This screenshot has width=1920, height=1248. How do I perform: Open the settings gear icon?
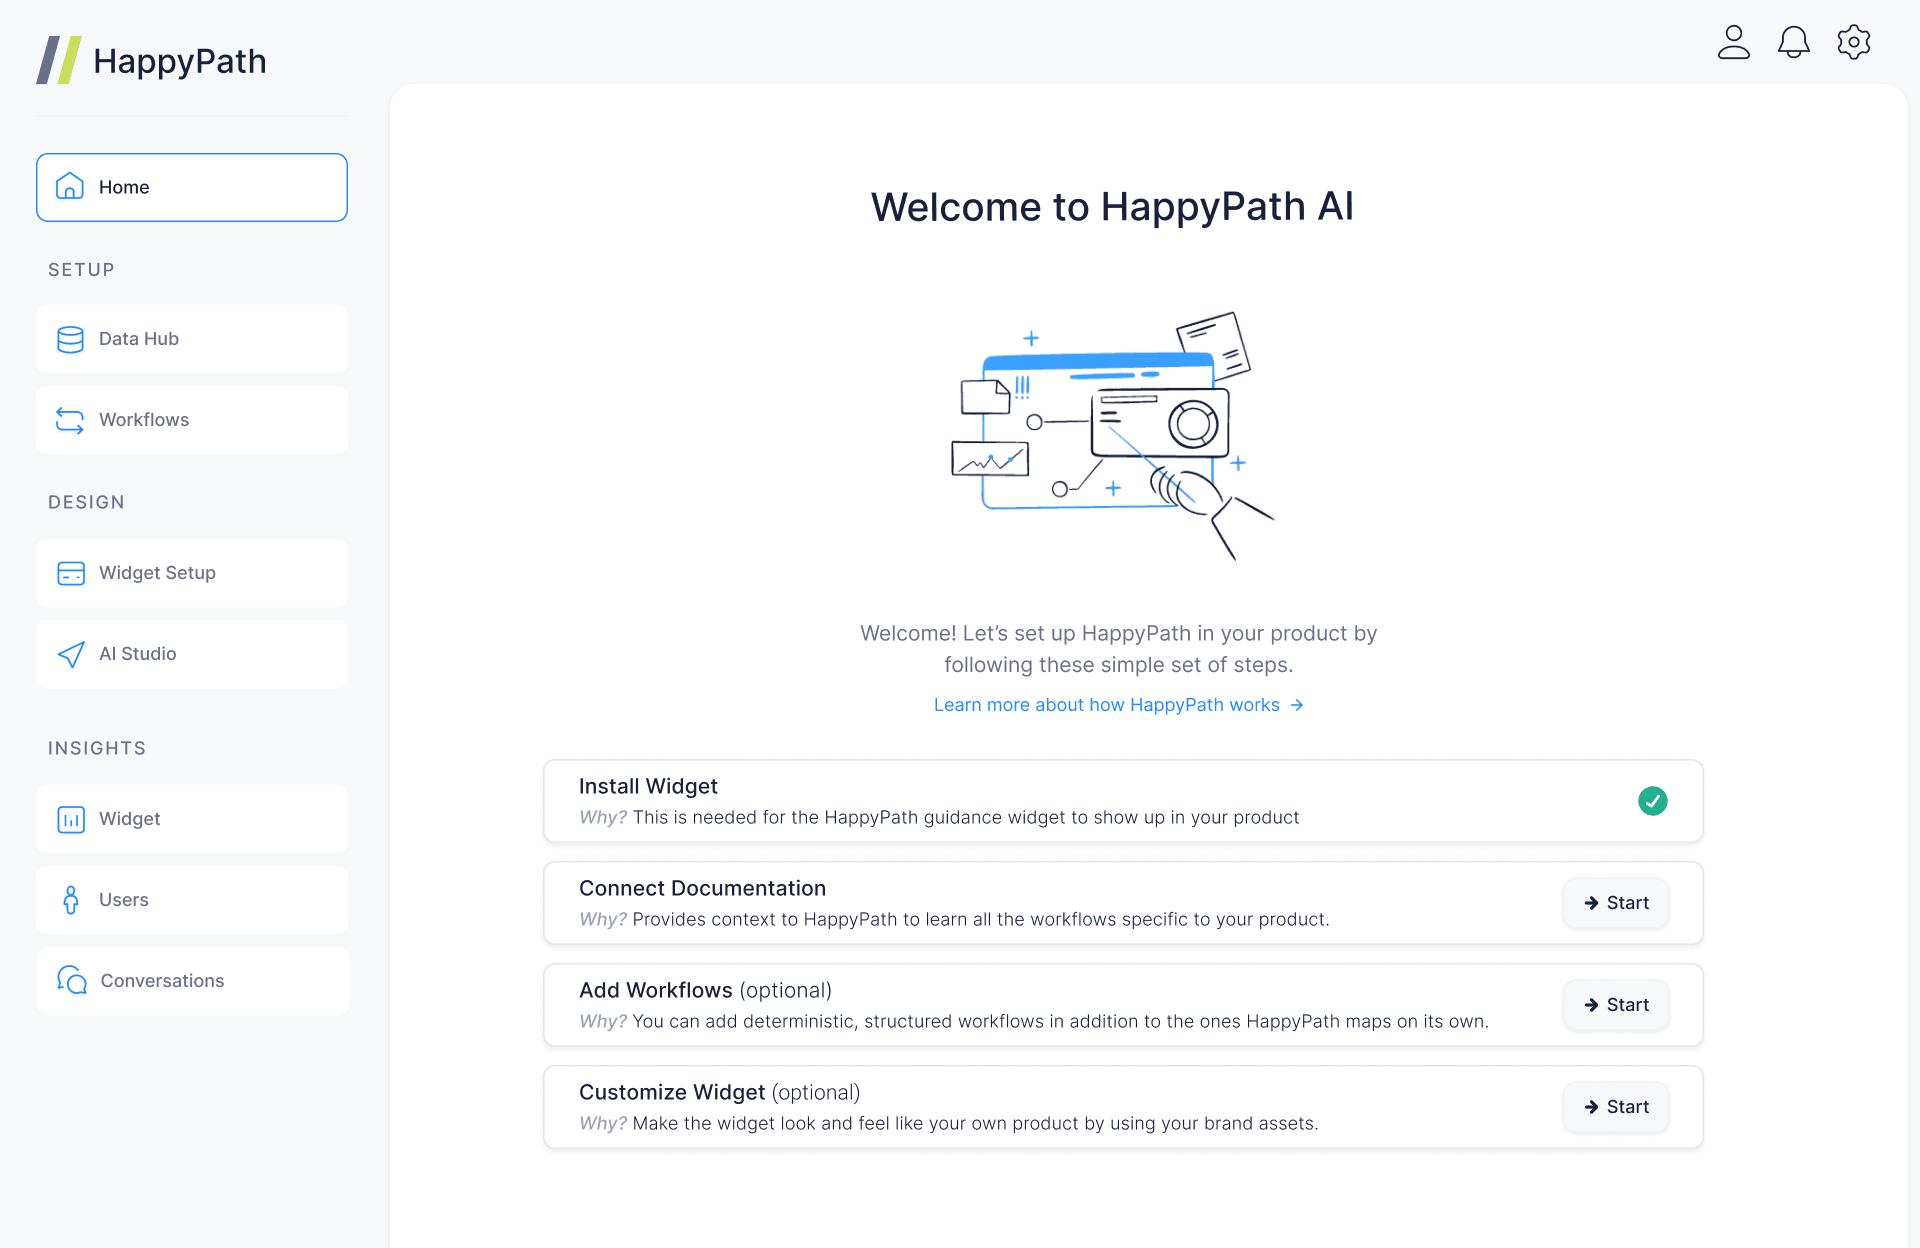click(x=1853, y=42)
